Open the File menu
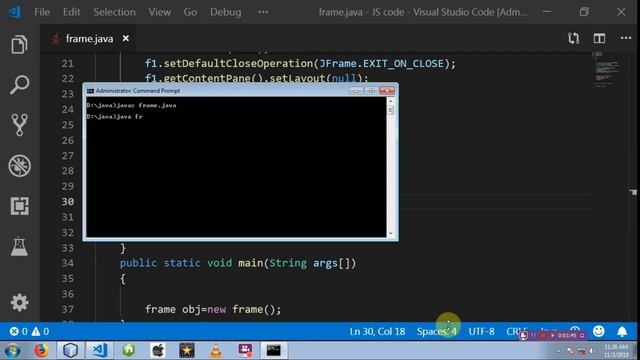Viewport: 640px width, 360px height. pos(42,12)
